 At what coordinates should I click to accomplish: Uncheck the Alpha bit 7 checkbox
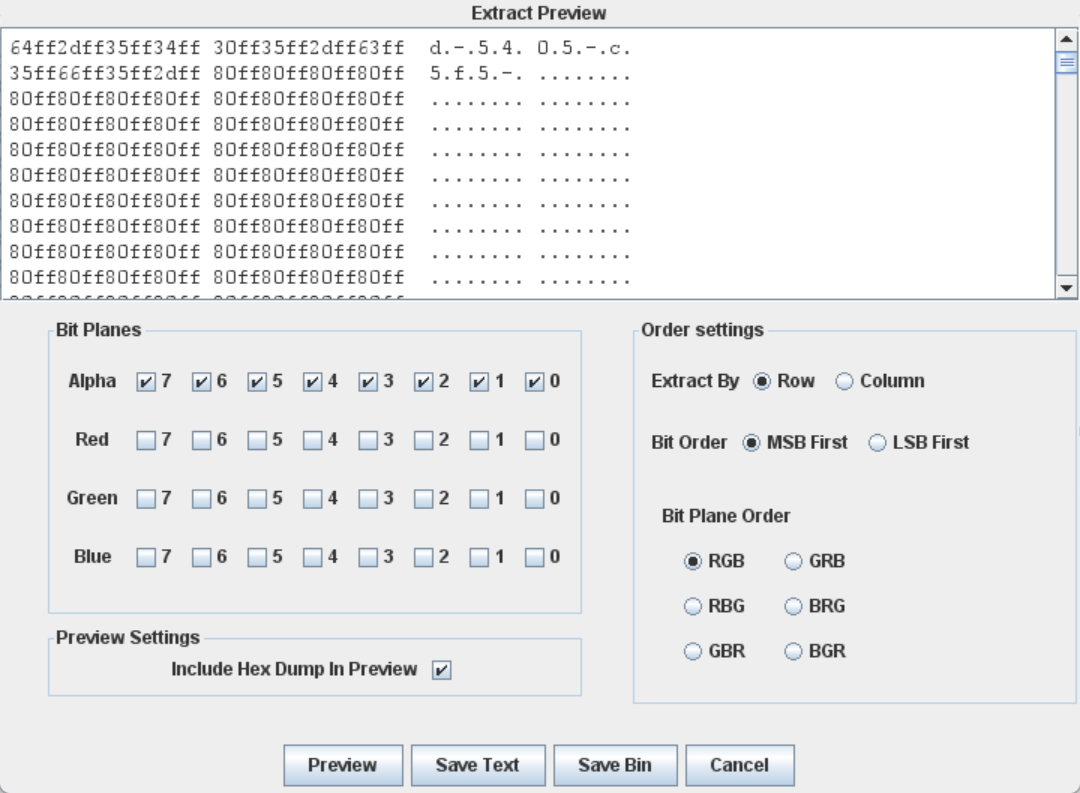point(147,382)
